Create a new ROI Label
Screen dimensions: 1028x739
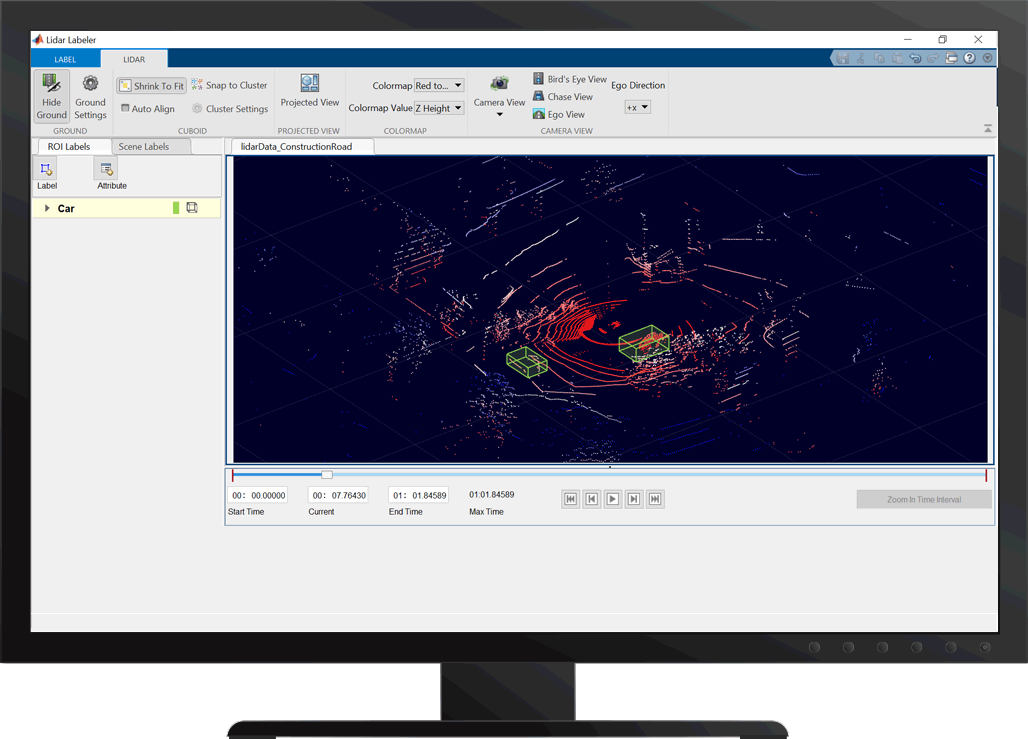tap(45, 173)
